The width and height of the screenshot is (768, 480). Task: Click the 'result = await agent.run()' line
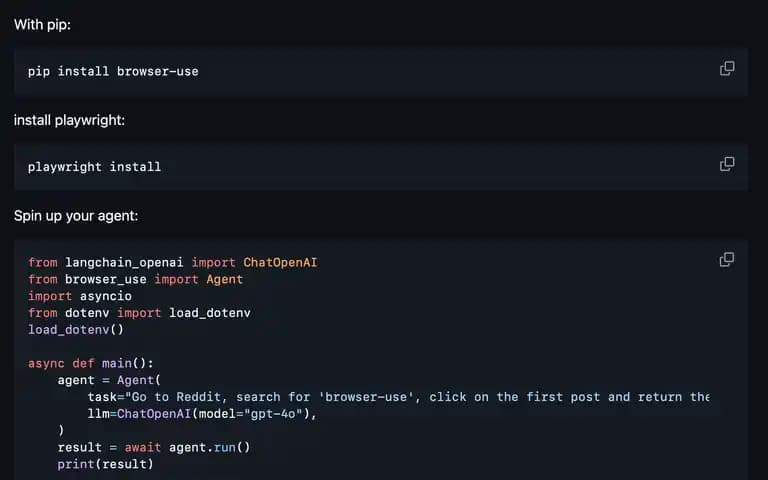[154, 447]
